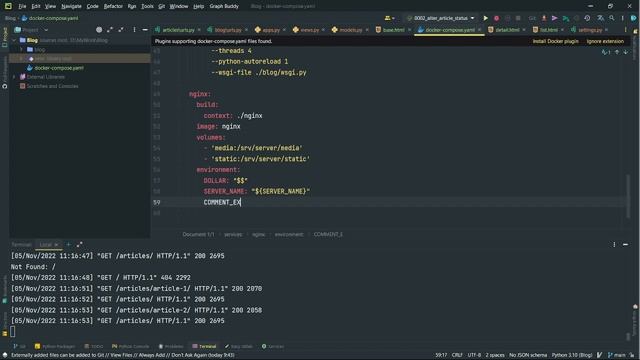Open the UTF-8 encoding selector
The image size is (640, 360).
(x=474, y=355)
